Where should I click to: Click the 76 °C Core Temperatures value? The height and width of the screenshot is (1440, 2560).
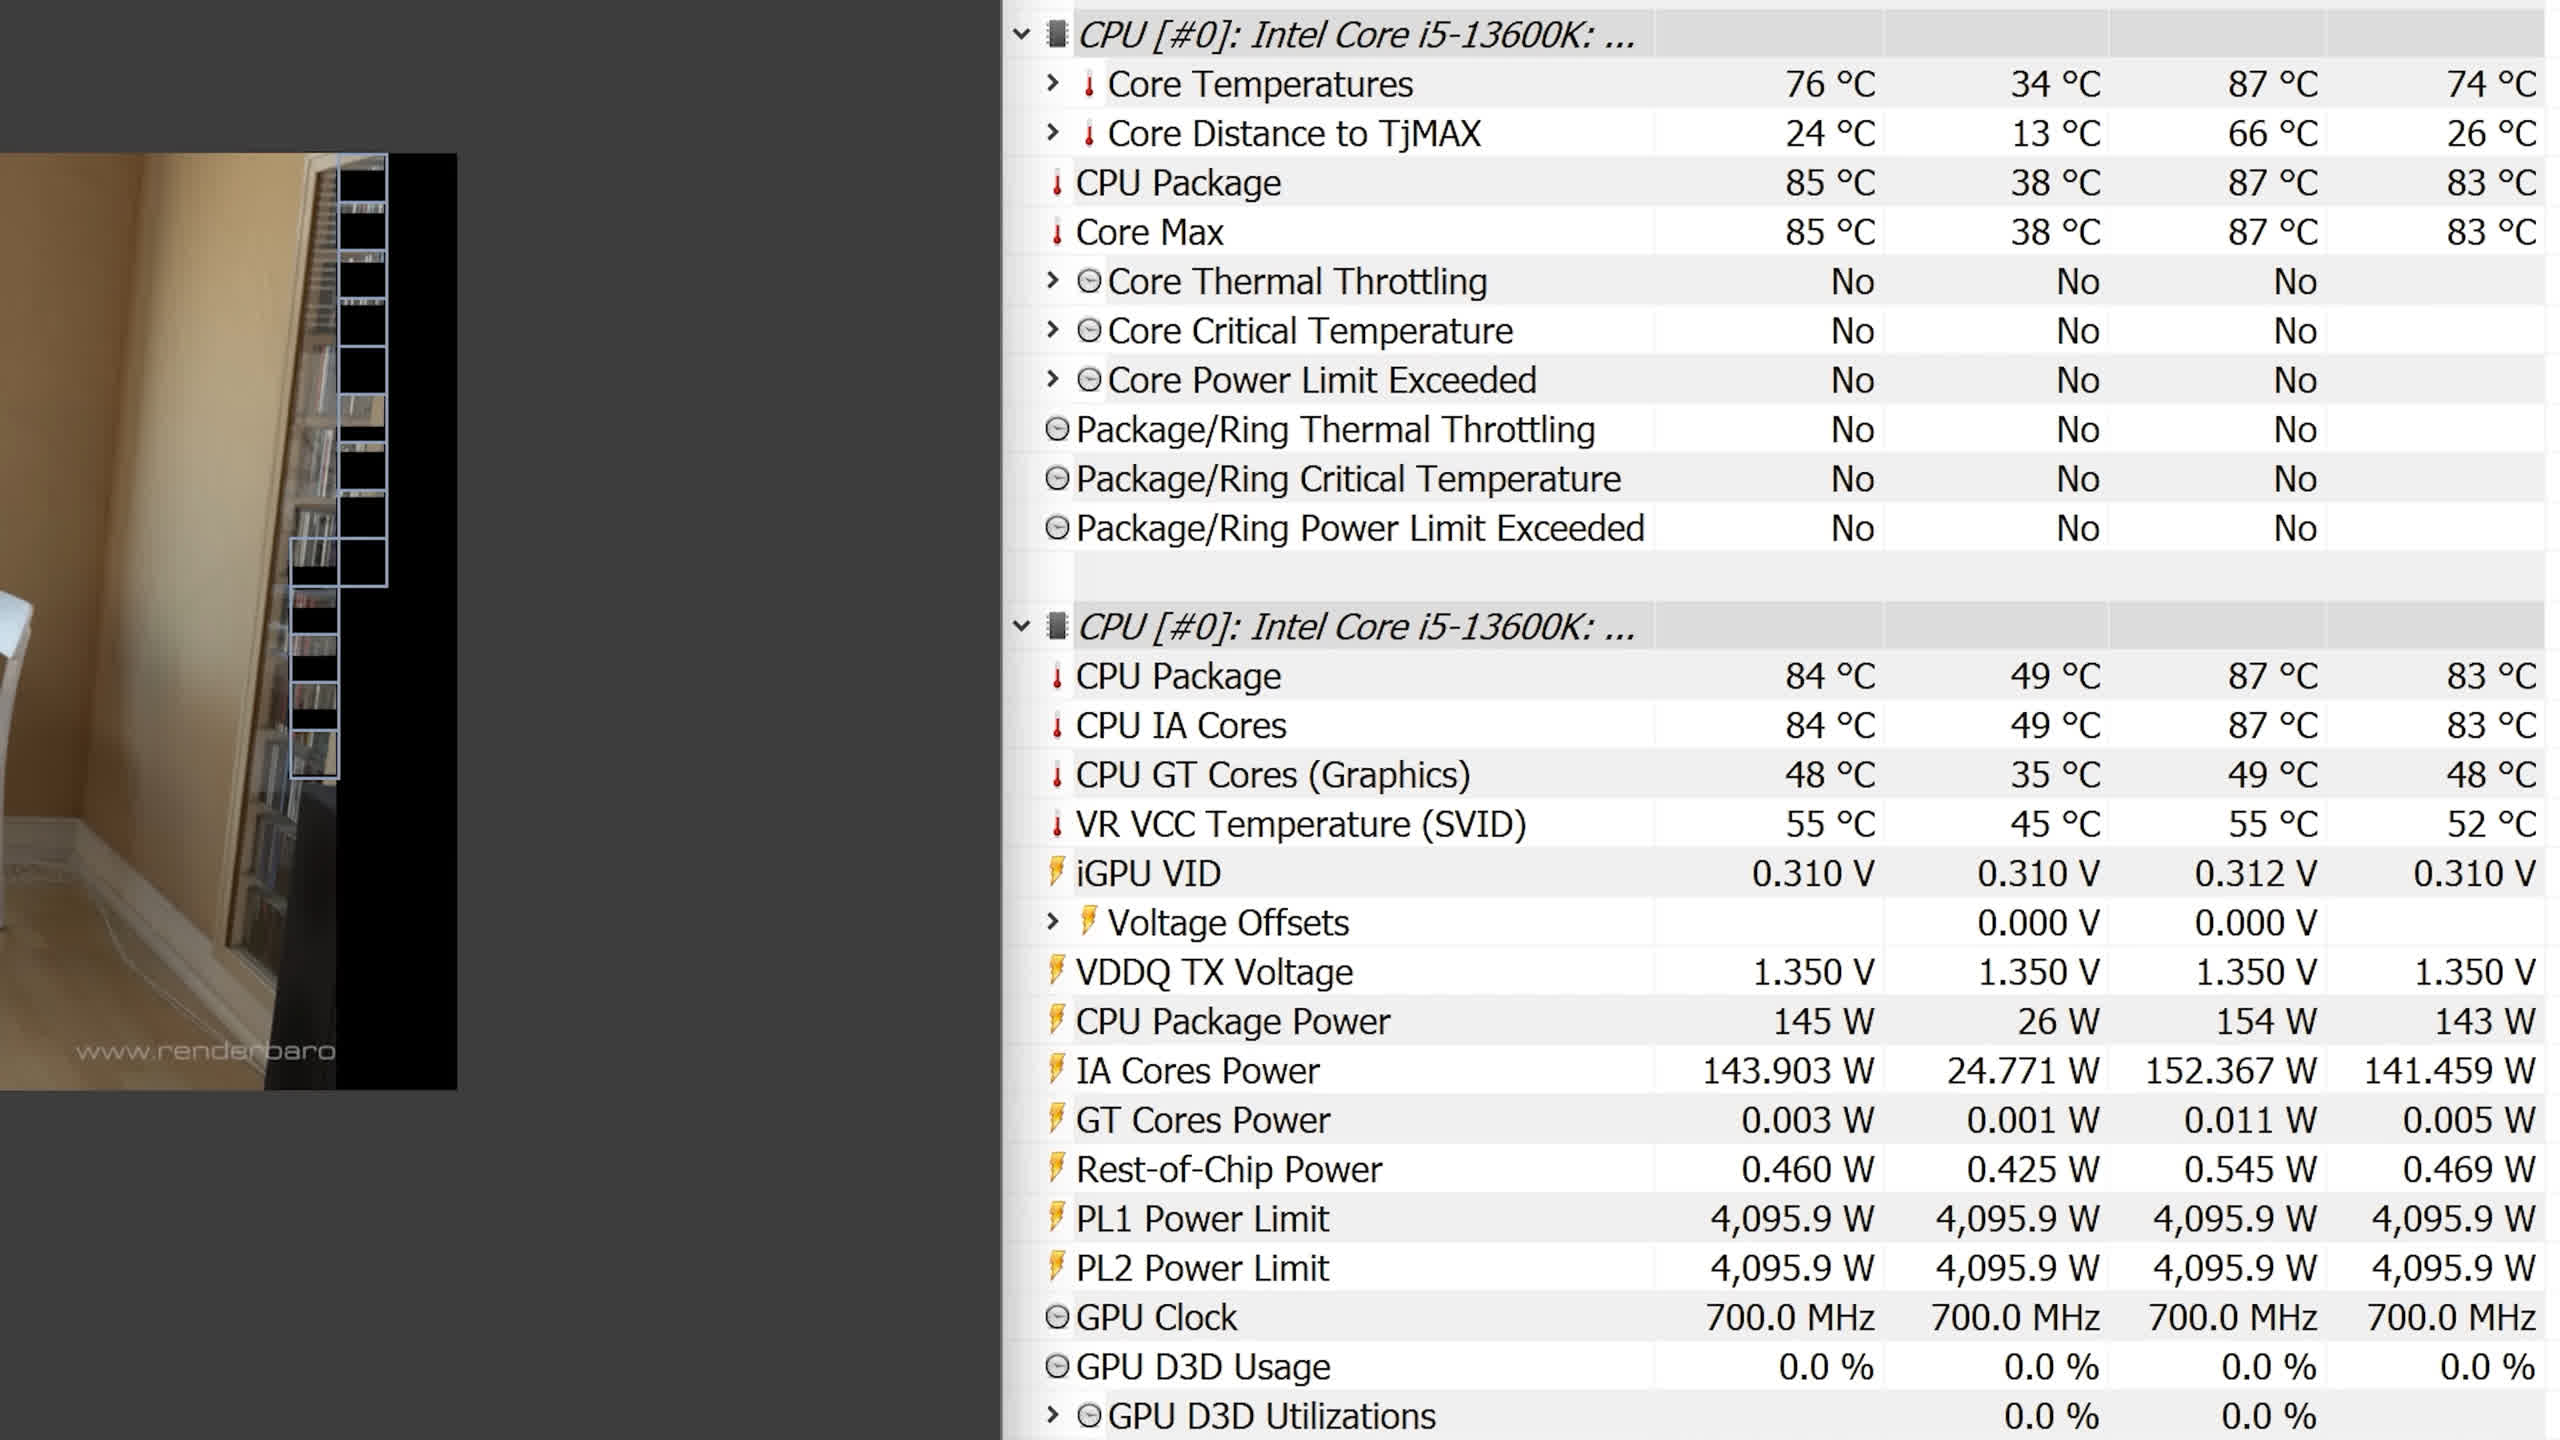[1830, 85]
